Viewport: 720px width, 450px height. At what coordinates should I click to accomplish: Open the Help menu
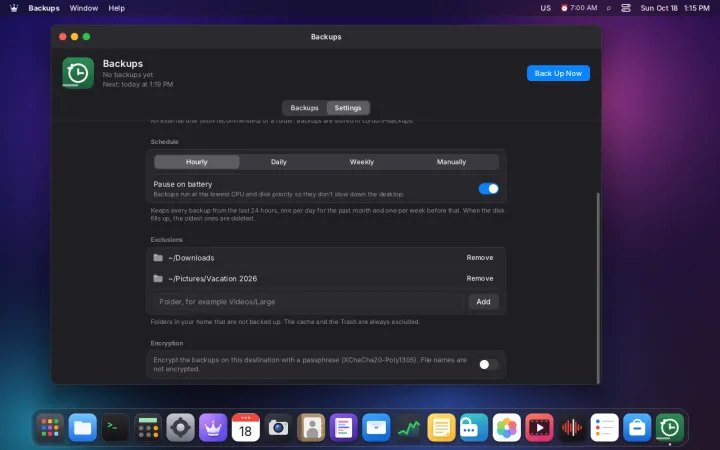(x=117, y=8)
